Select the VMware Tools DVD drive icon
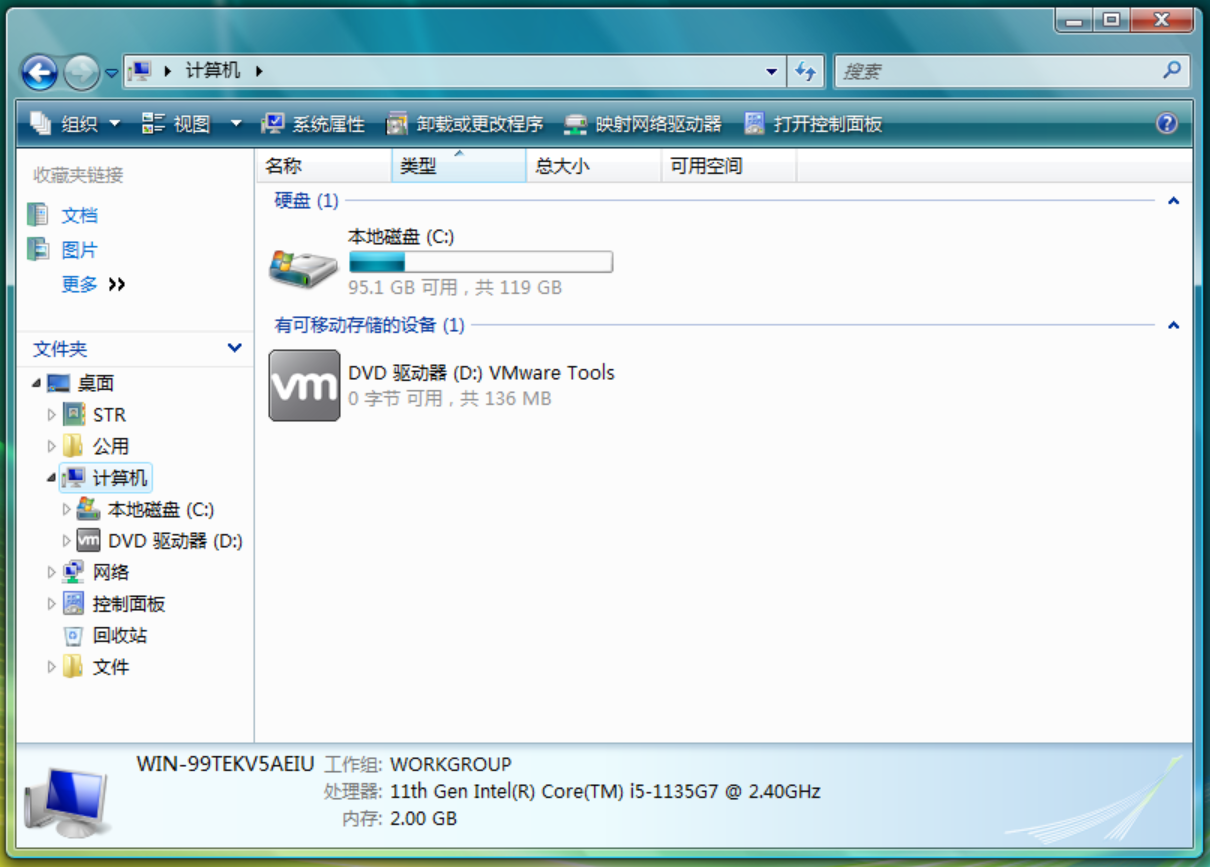This screenshot has height=867, width=1210. tap(304, 385)
